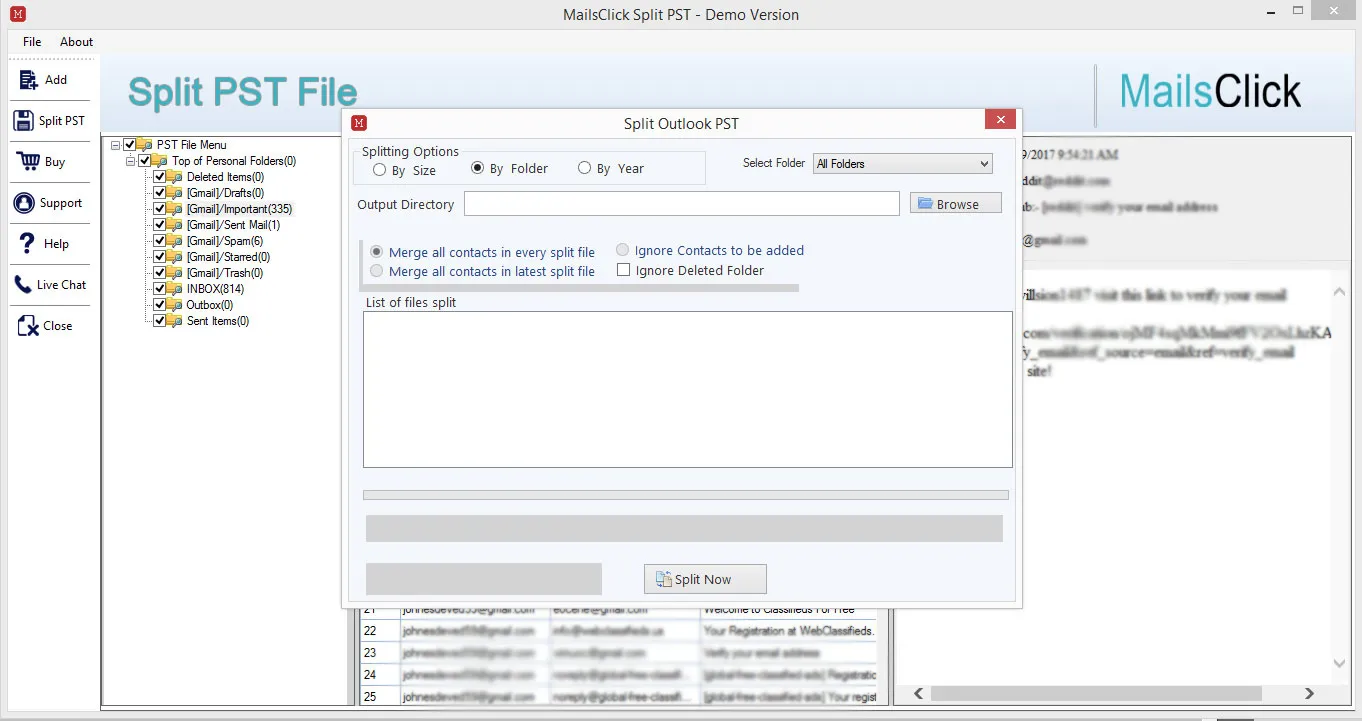Viewport: 1362px width, 721px height.
Task: Click folder icon beside Deleted Items(0)
Action: click(x=176, y=177)
